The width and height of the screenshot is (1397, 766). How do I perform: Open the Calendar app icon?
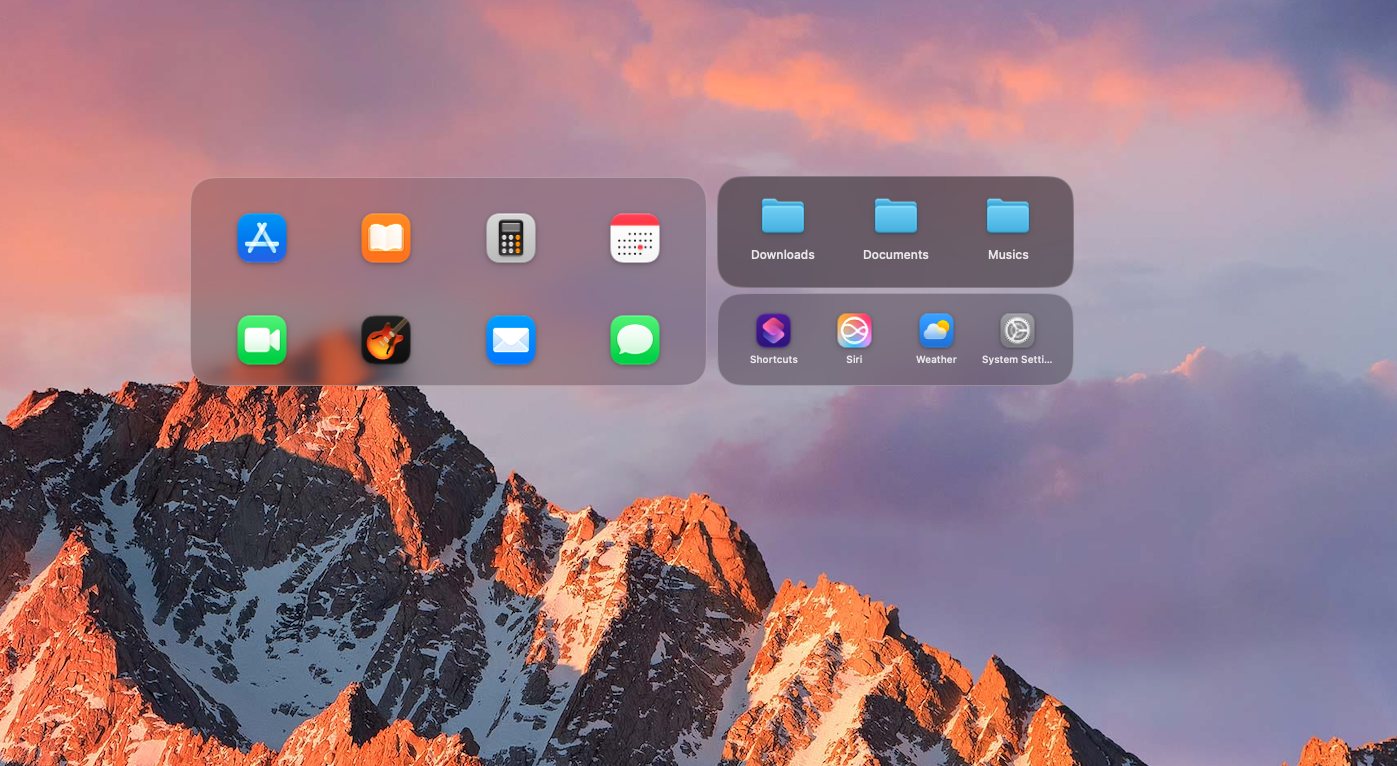coord(635,238)
